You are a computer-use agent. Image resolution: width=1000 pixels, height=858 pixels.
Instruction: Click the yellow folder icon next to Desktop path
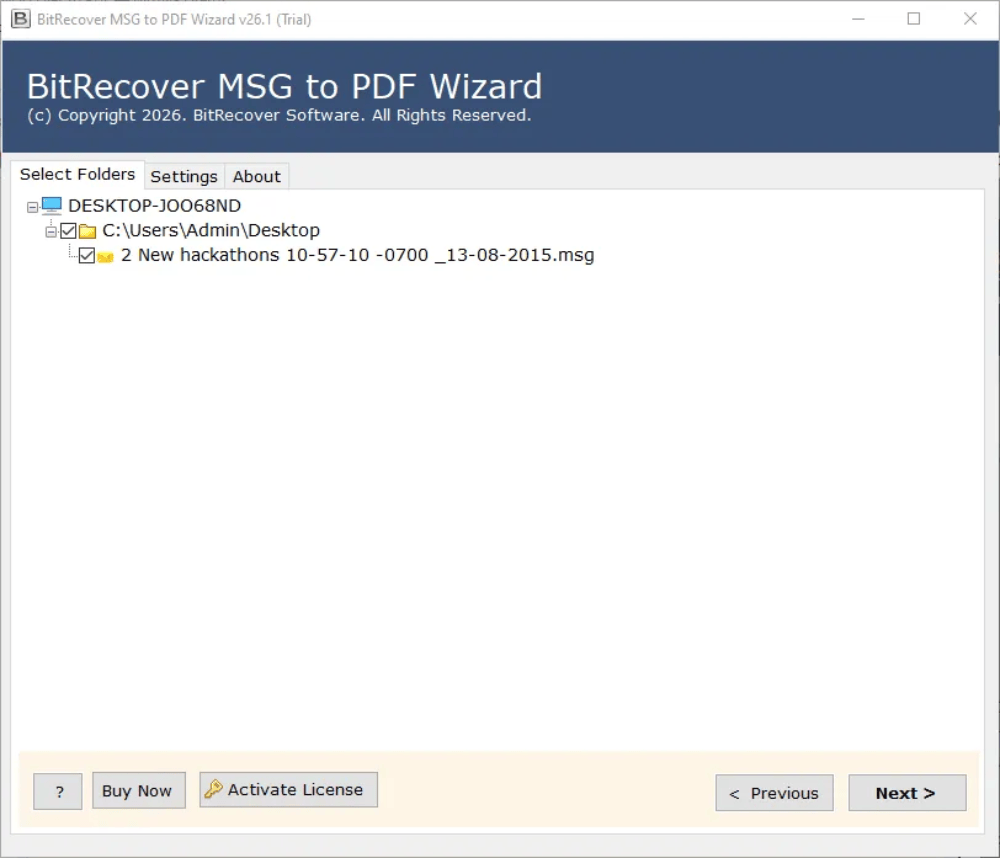86,229
